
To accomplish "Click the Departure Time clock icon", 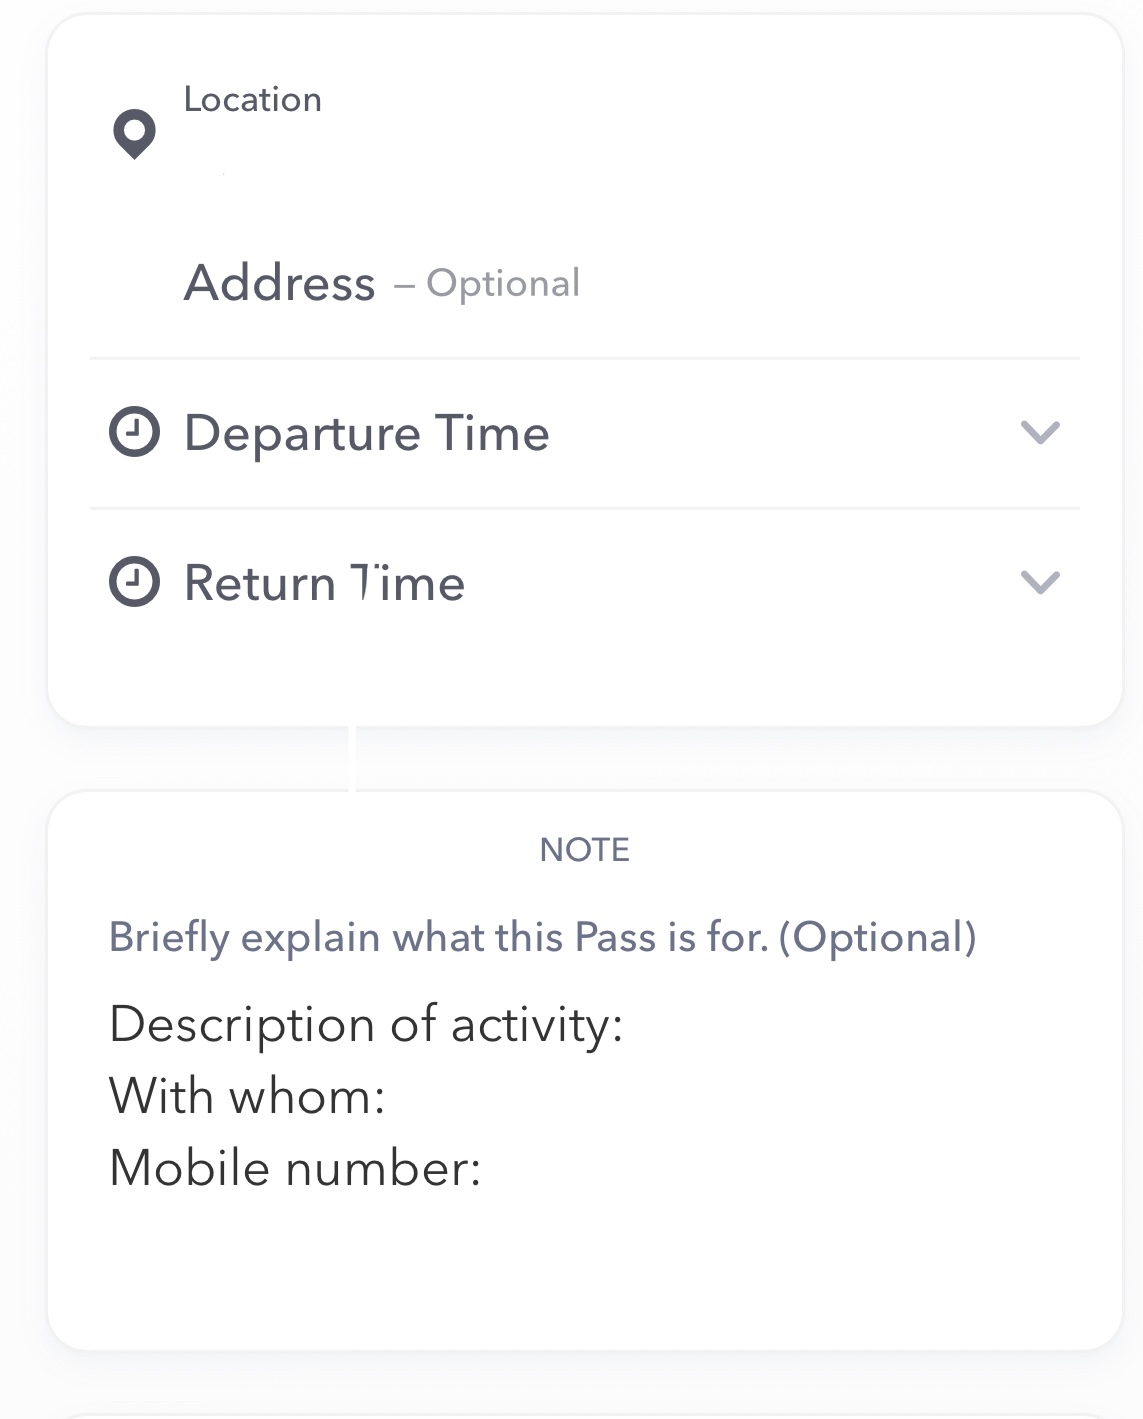I will (134, 433).
